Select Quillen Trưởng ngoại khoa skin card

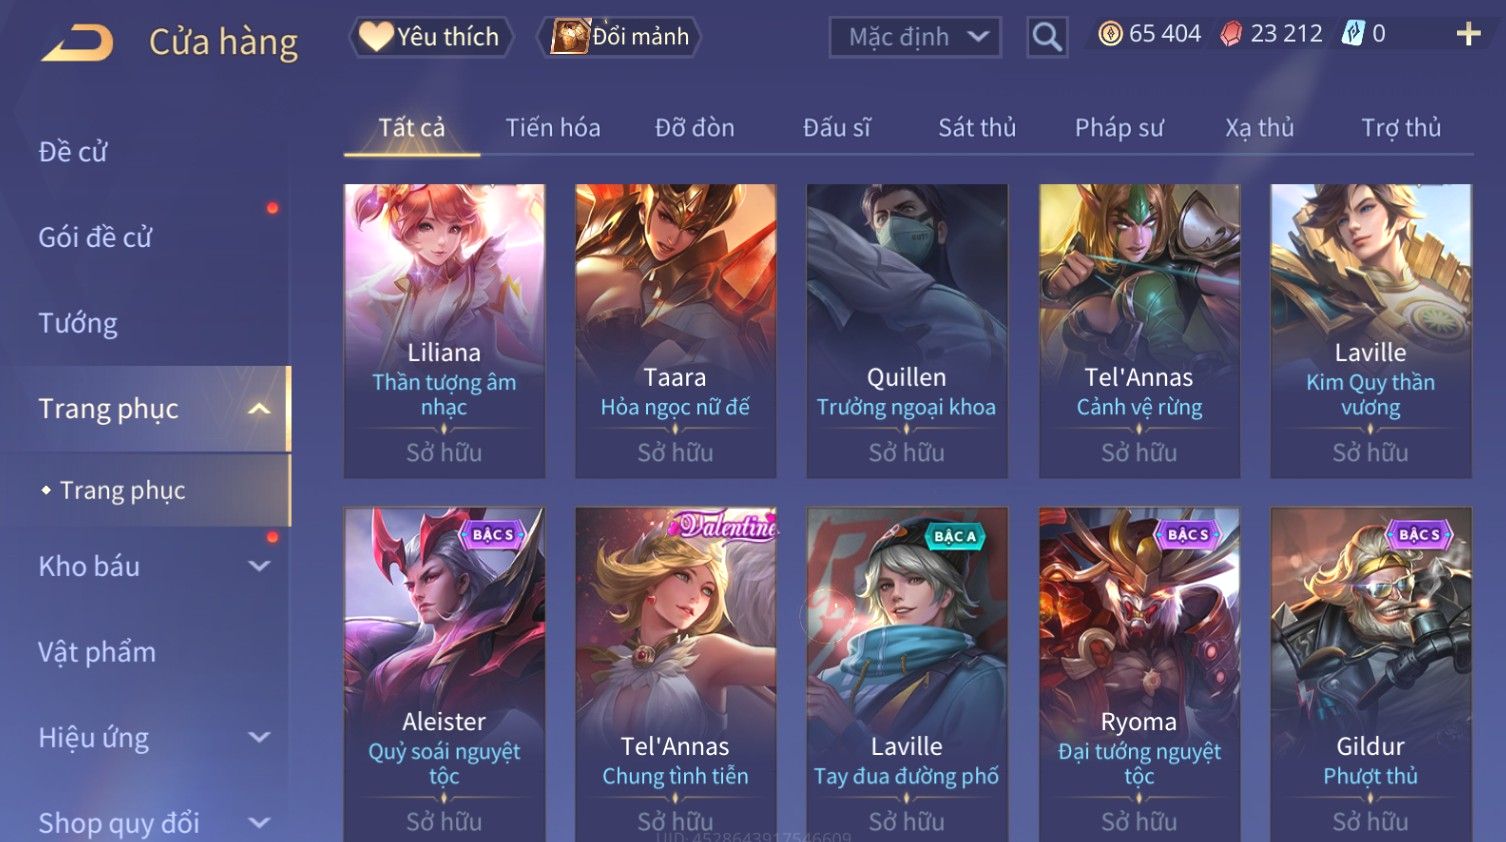tap(907, 331)
